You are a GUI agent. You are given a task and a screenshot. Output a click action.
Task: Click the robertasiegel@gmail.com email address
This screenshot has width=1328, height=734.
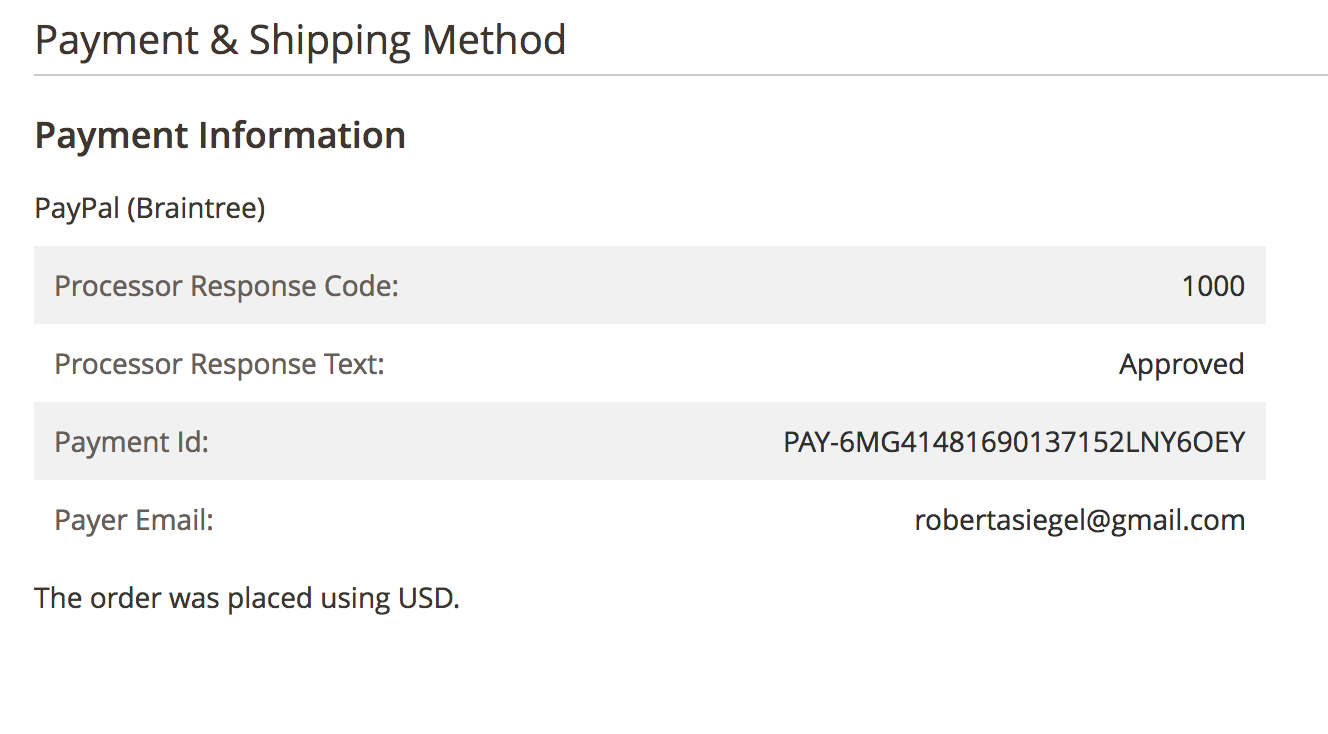[1079, 520]
